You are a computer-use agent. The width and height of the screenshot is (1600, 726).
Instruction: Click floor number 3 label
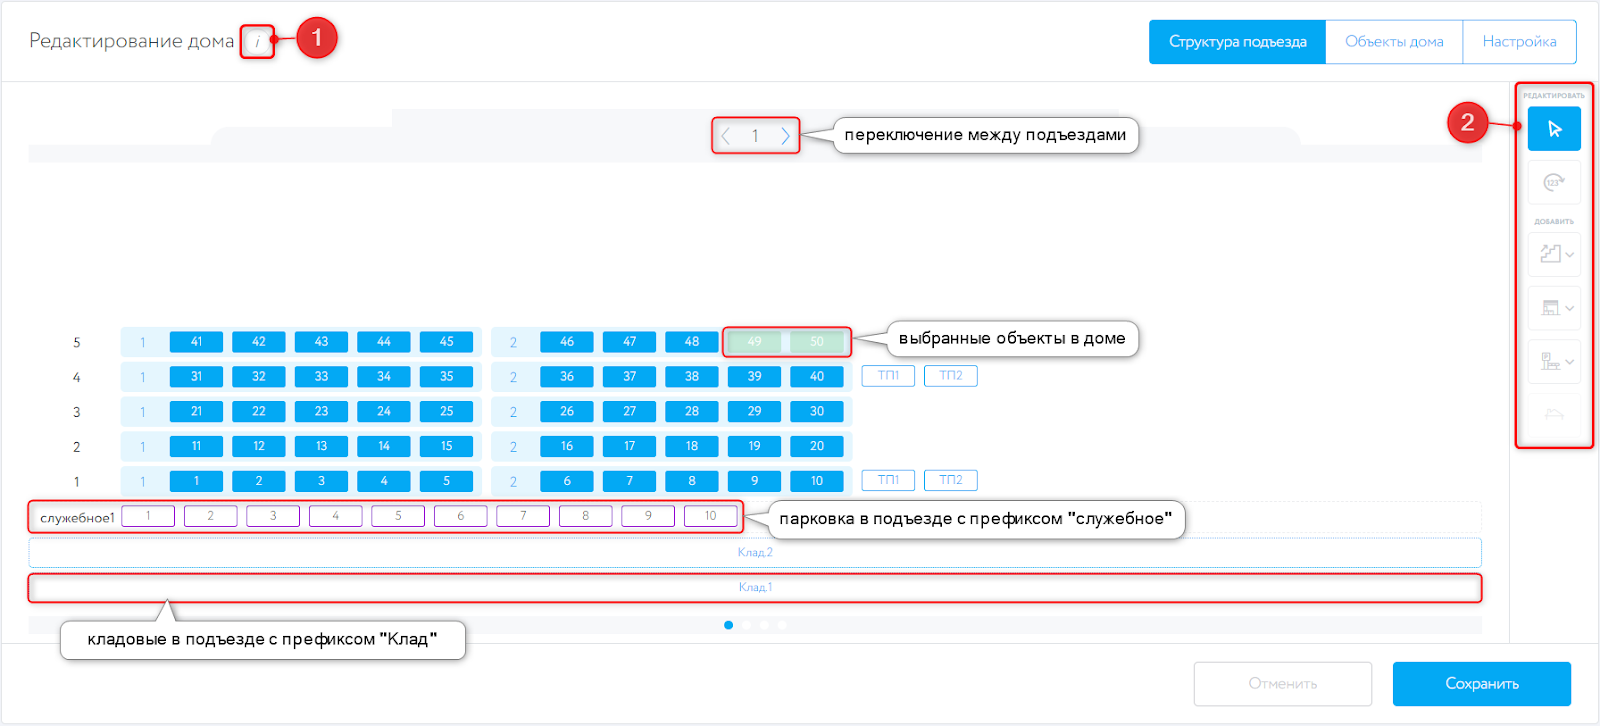pyautogui.click(x=76, y=412)
